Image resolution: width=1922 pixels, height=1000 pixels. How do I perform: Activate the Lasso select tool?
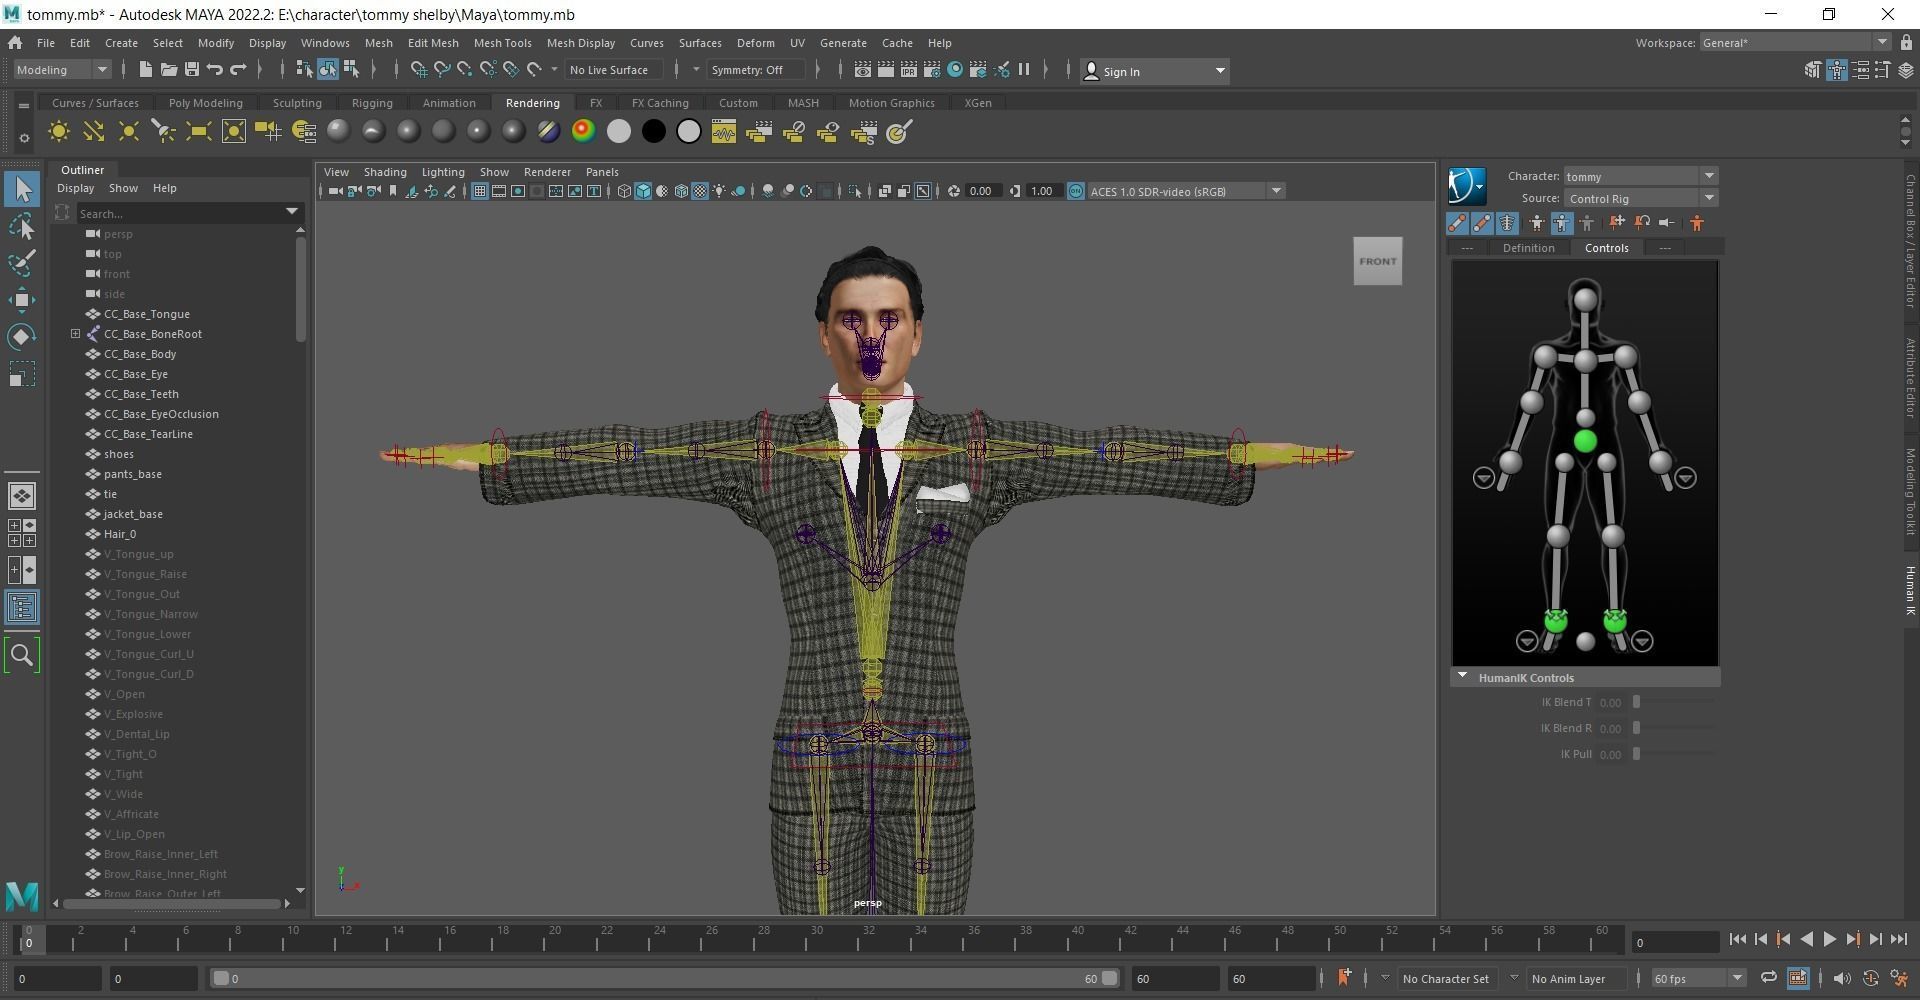pos(22,227)
